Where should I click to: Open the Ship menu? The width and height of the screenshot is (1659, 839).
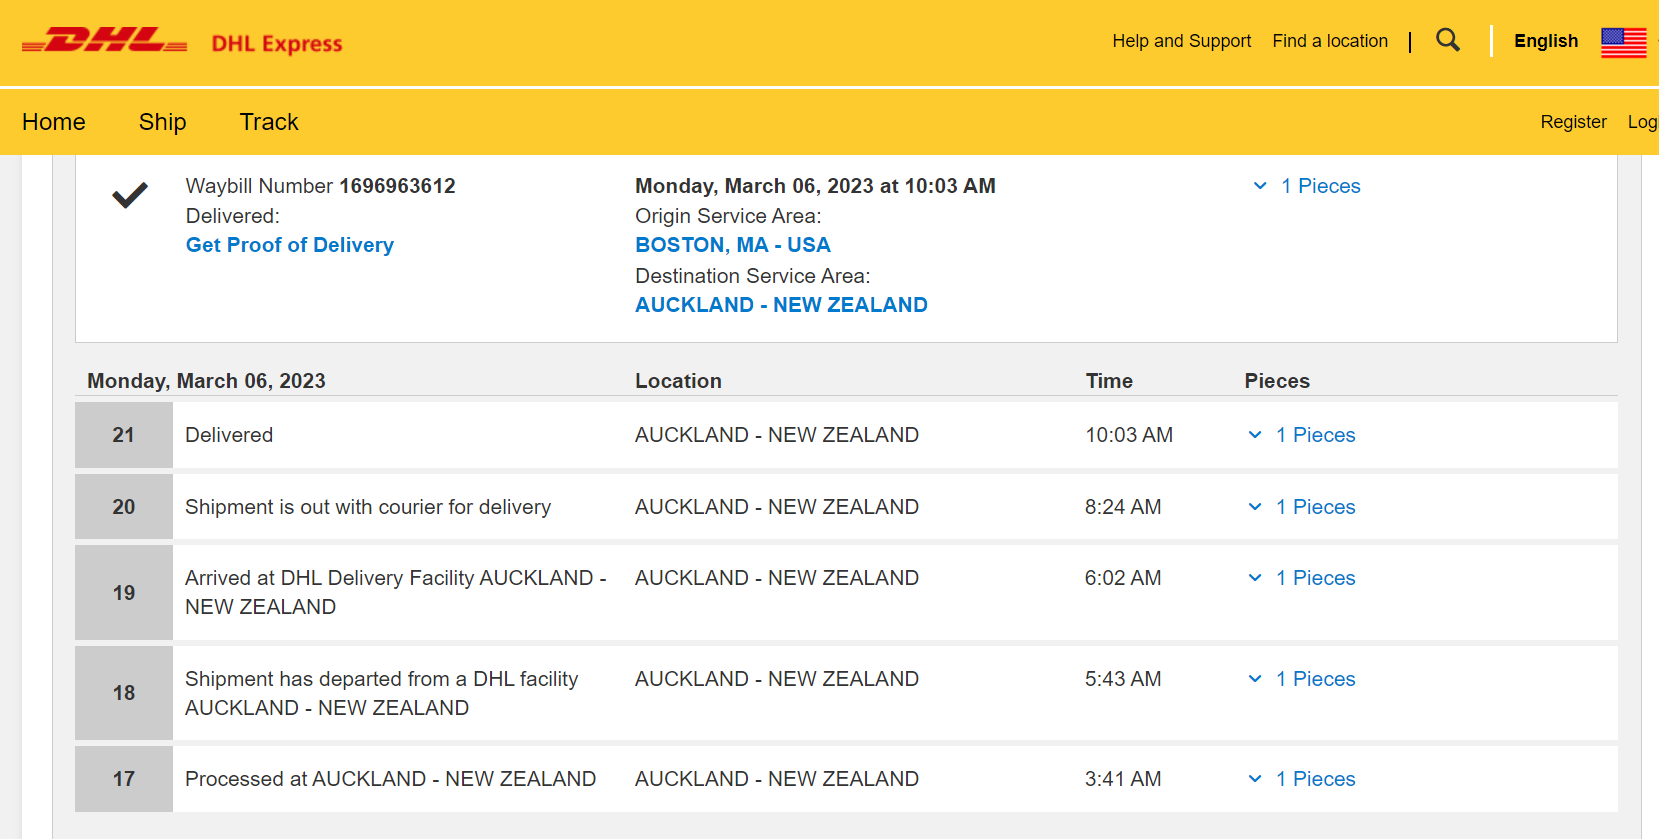[x=163, y=122]
